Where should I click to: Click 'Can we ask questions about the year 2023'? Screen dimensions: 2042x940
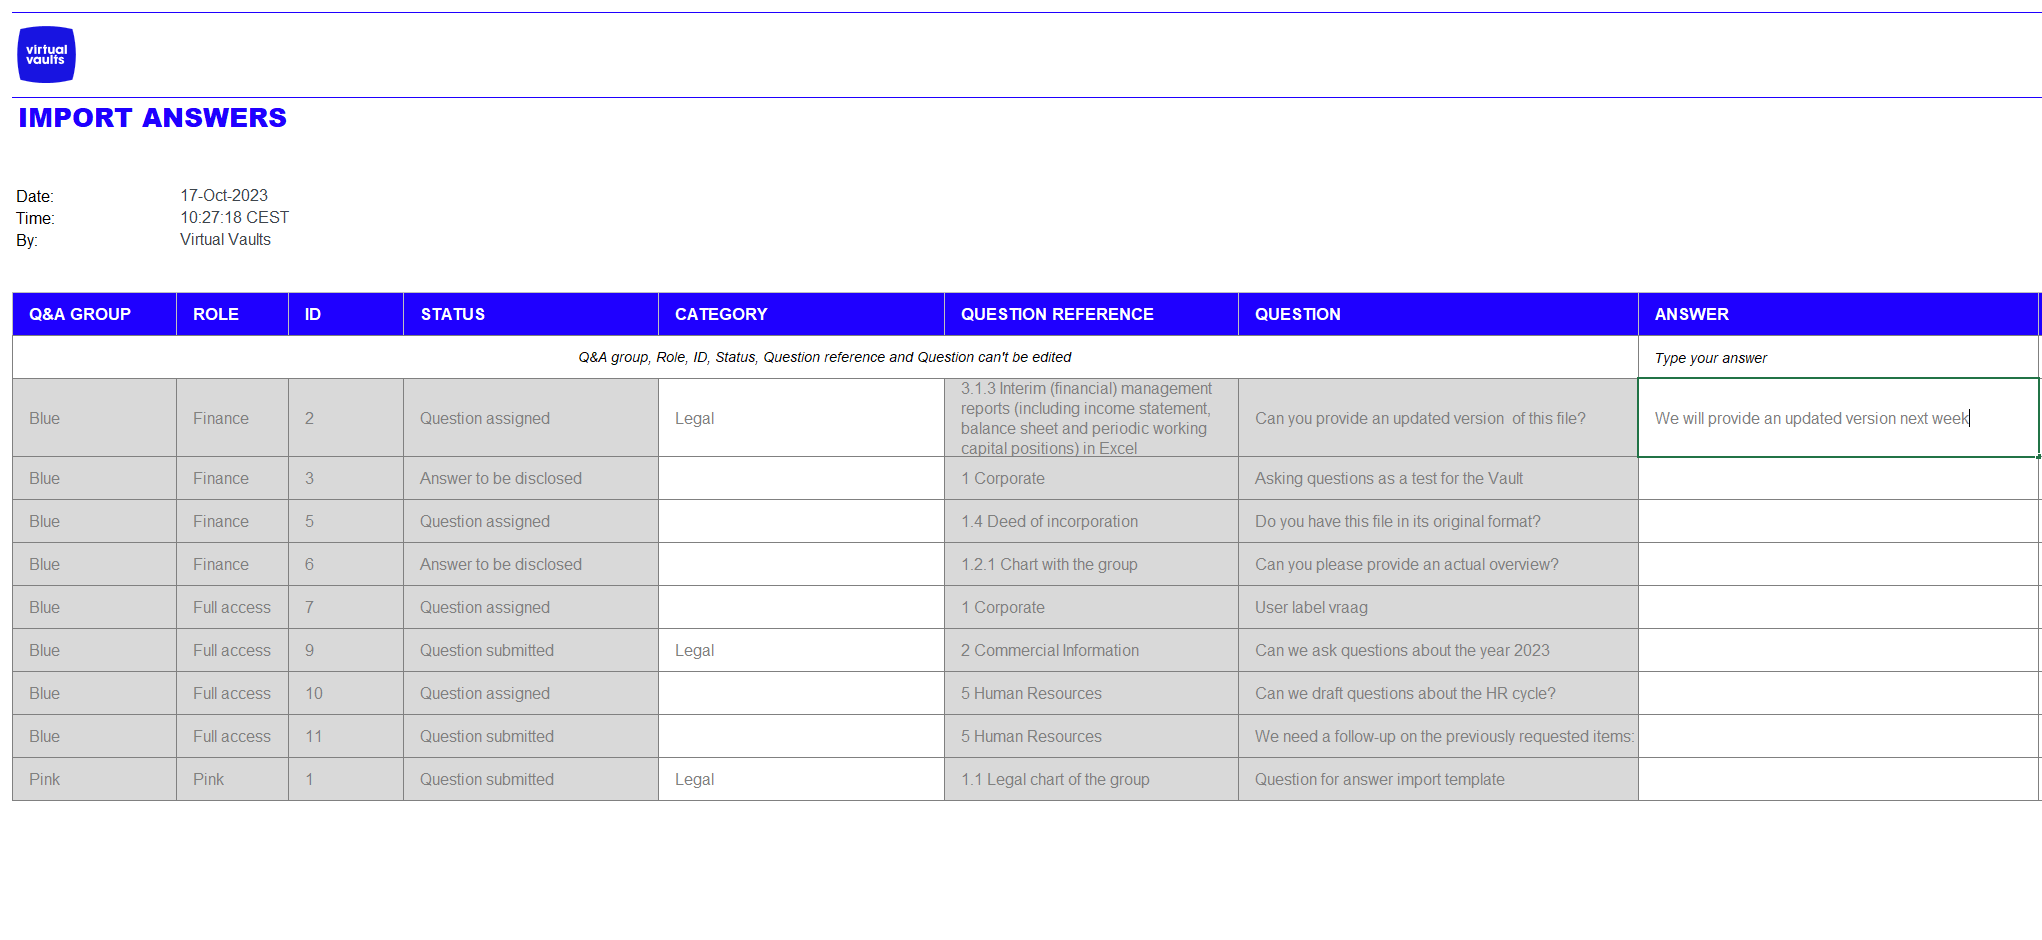click(x=1438, y=651)
